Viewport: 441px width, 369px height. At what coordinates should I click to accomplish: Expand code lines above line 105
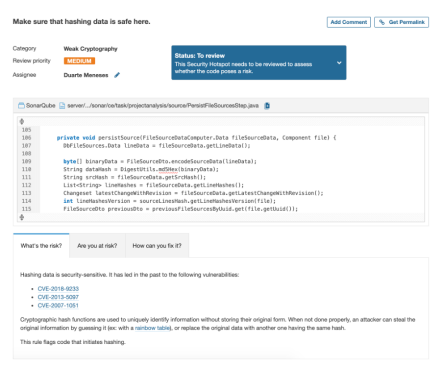[22, 121]
